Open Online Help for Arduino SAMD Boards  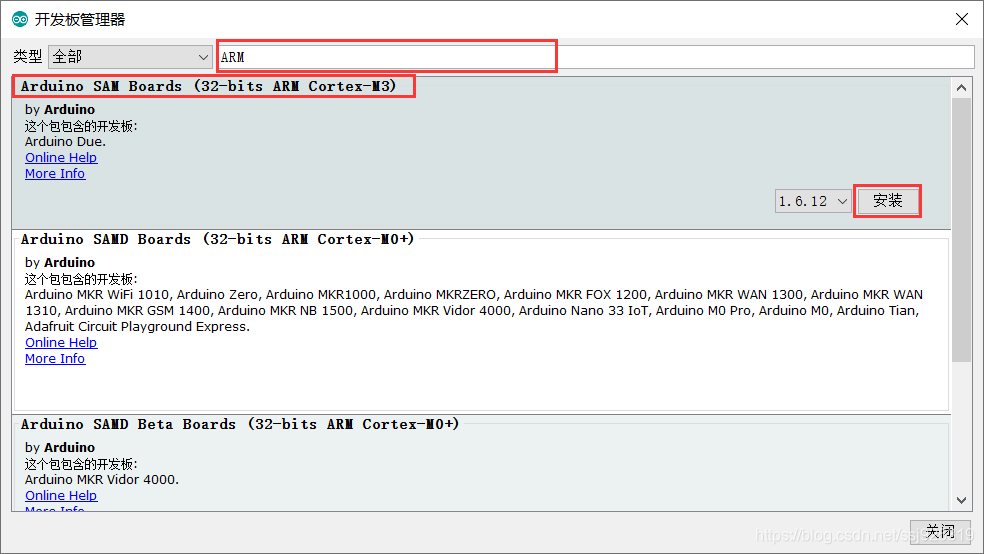61,343
